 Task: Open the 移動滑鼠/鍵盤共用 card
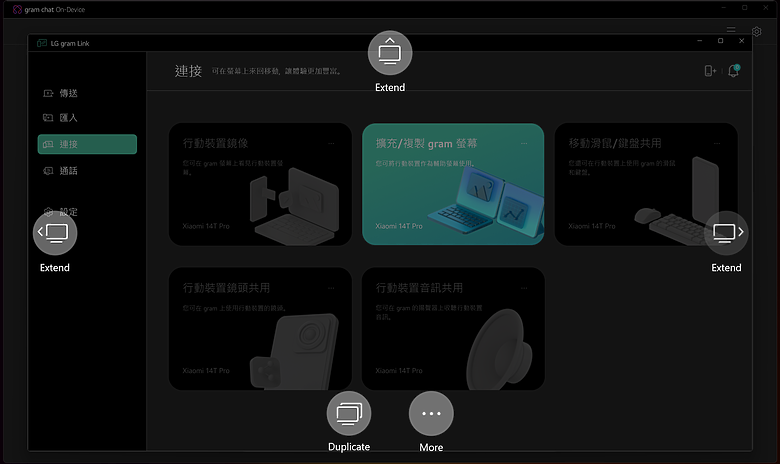(646, 184)
